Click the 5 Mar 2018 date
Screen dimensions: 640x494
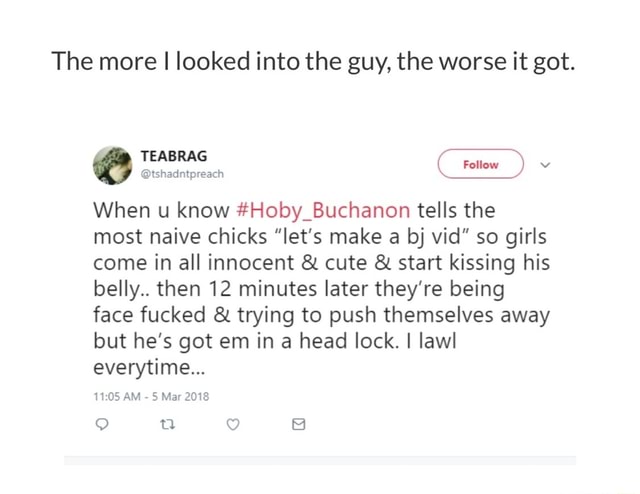tap(180, 396)
